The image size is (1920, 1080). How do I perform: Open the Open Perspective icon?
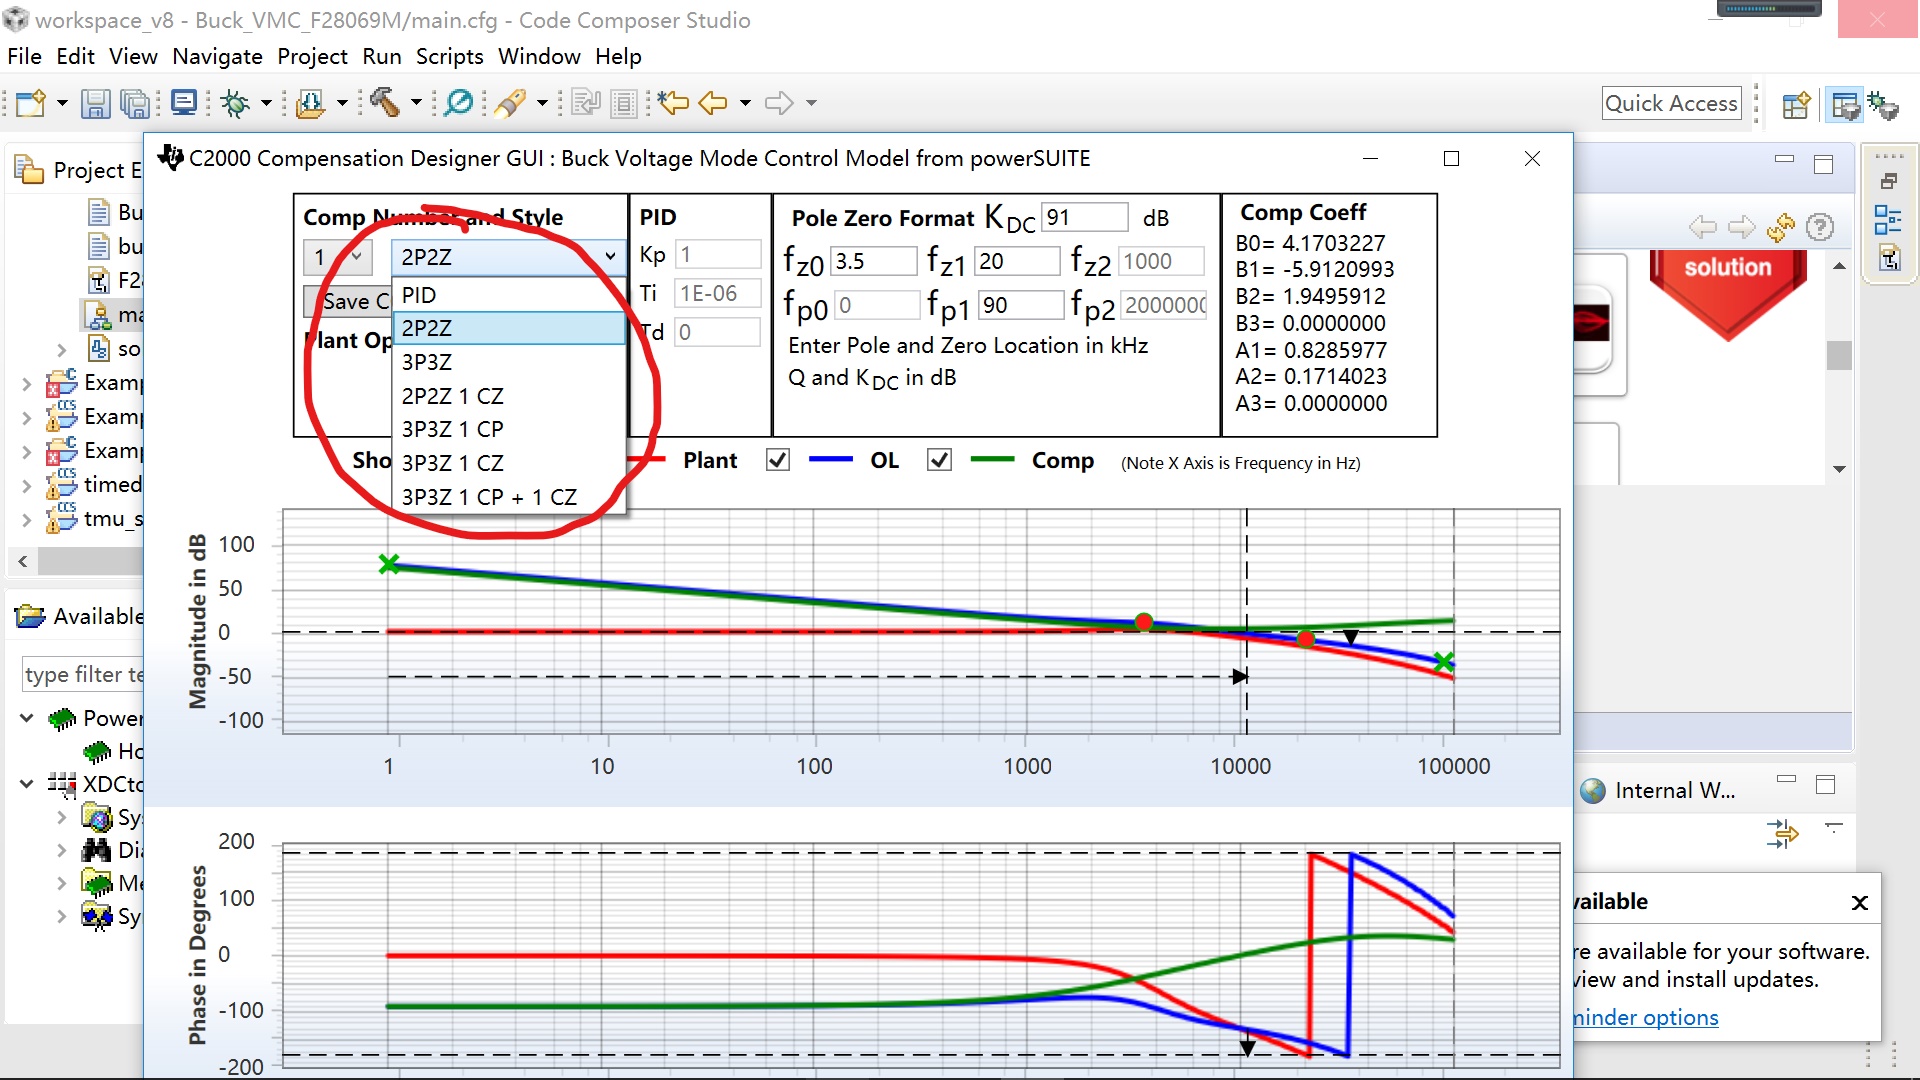click(x=1796, y=104)
